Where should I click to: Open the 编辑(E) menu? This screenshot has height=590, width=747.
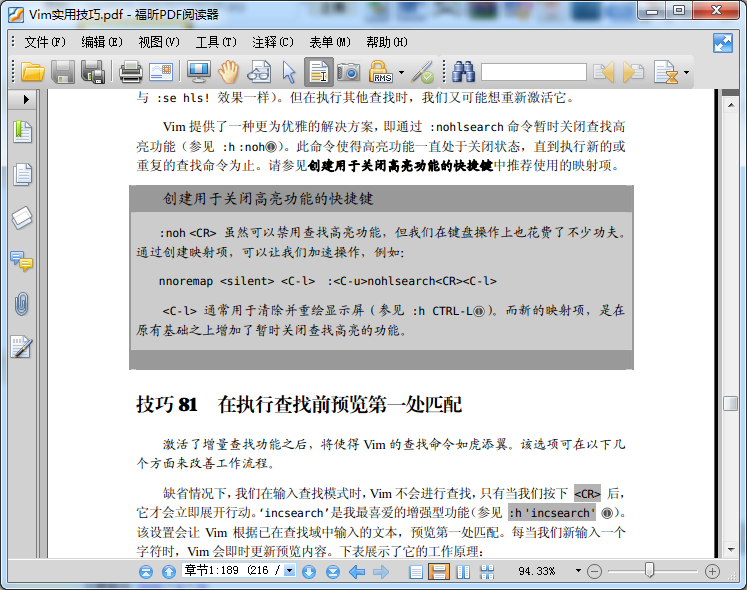pyautogui.click(x=102, y=42)
